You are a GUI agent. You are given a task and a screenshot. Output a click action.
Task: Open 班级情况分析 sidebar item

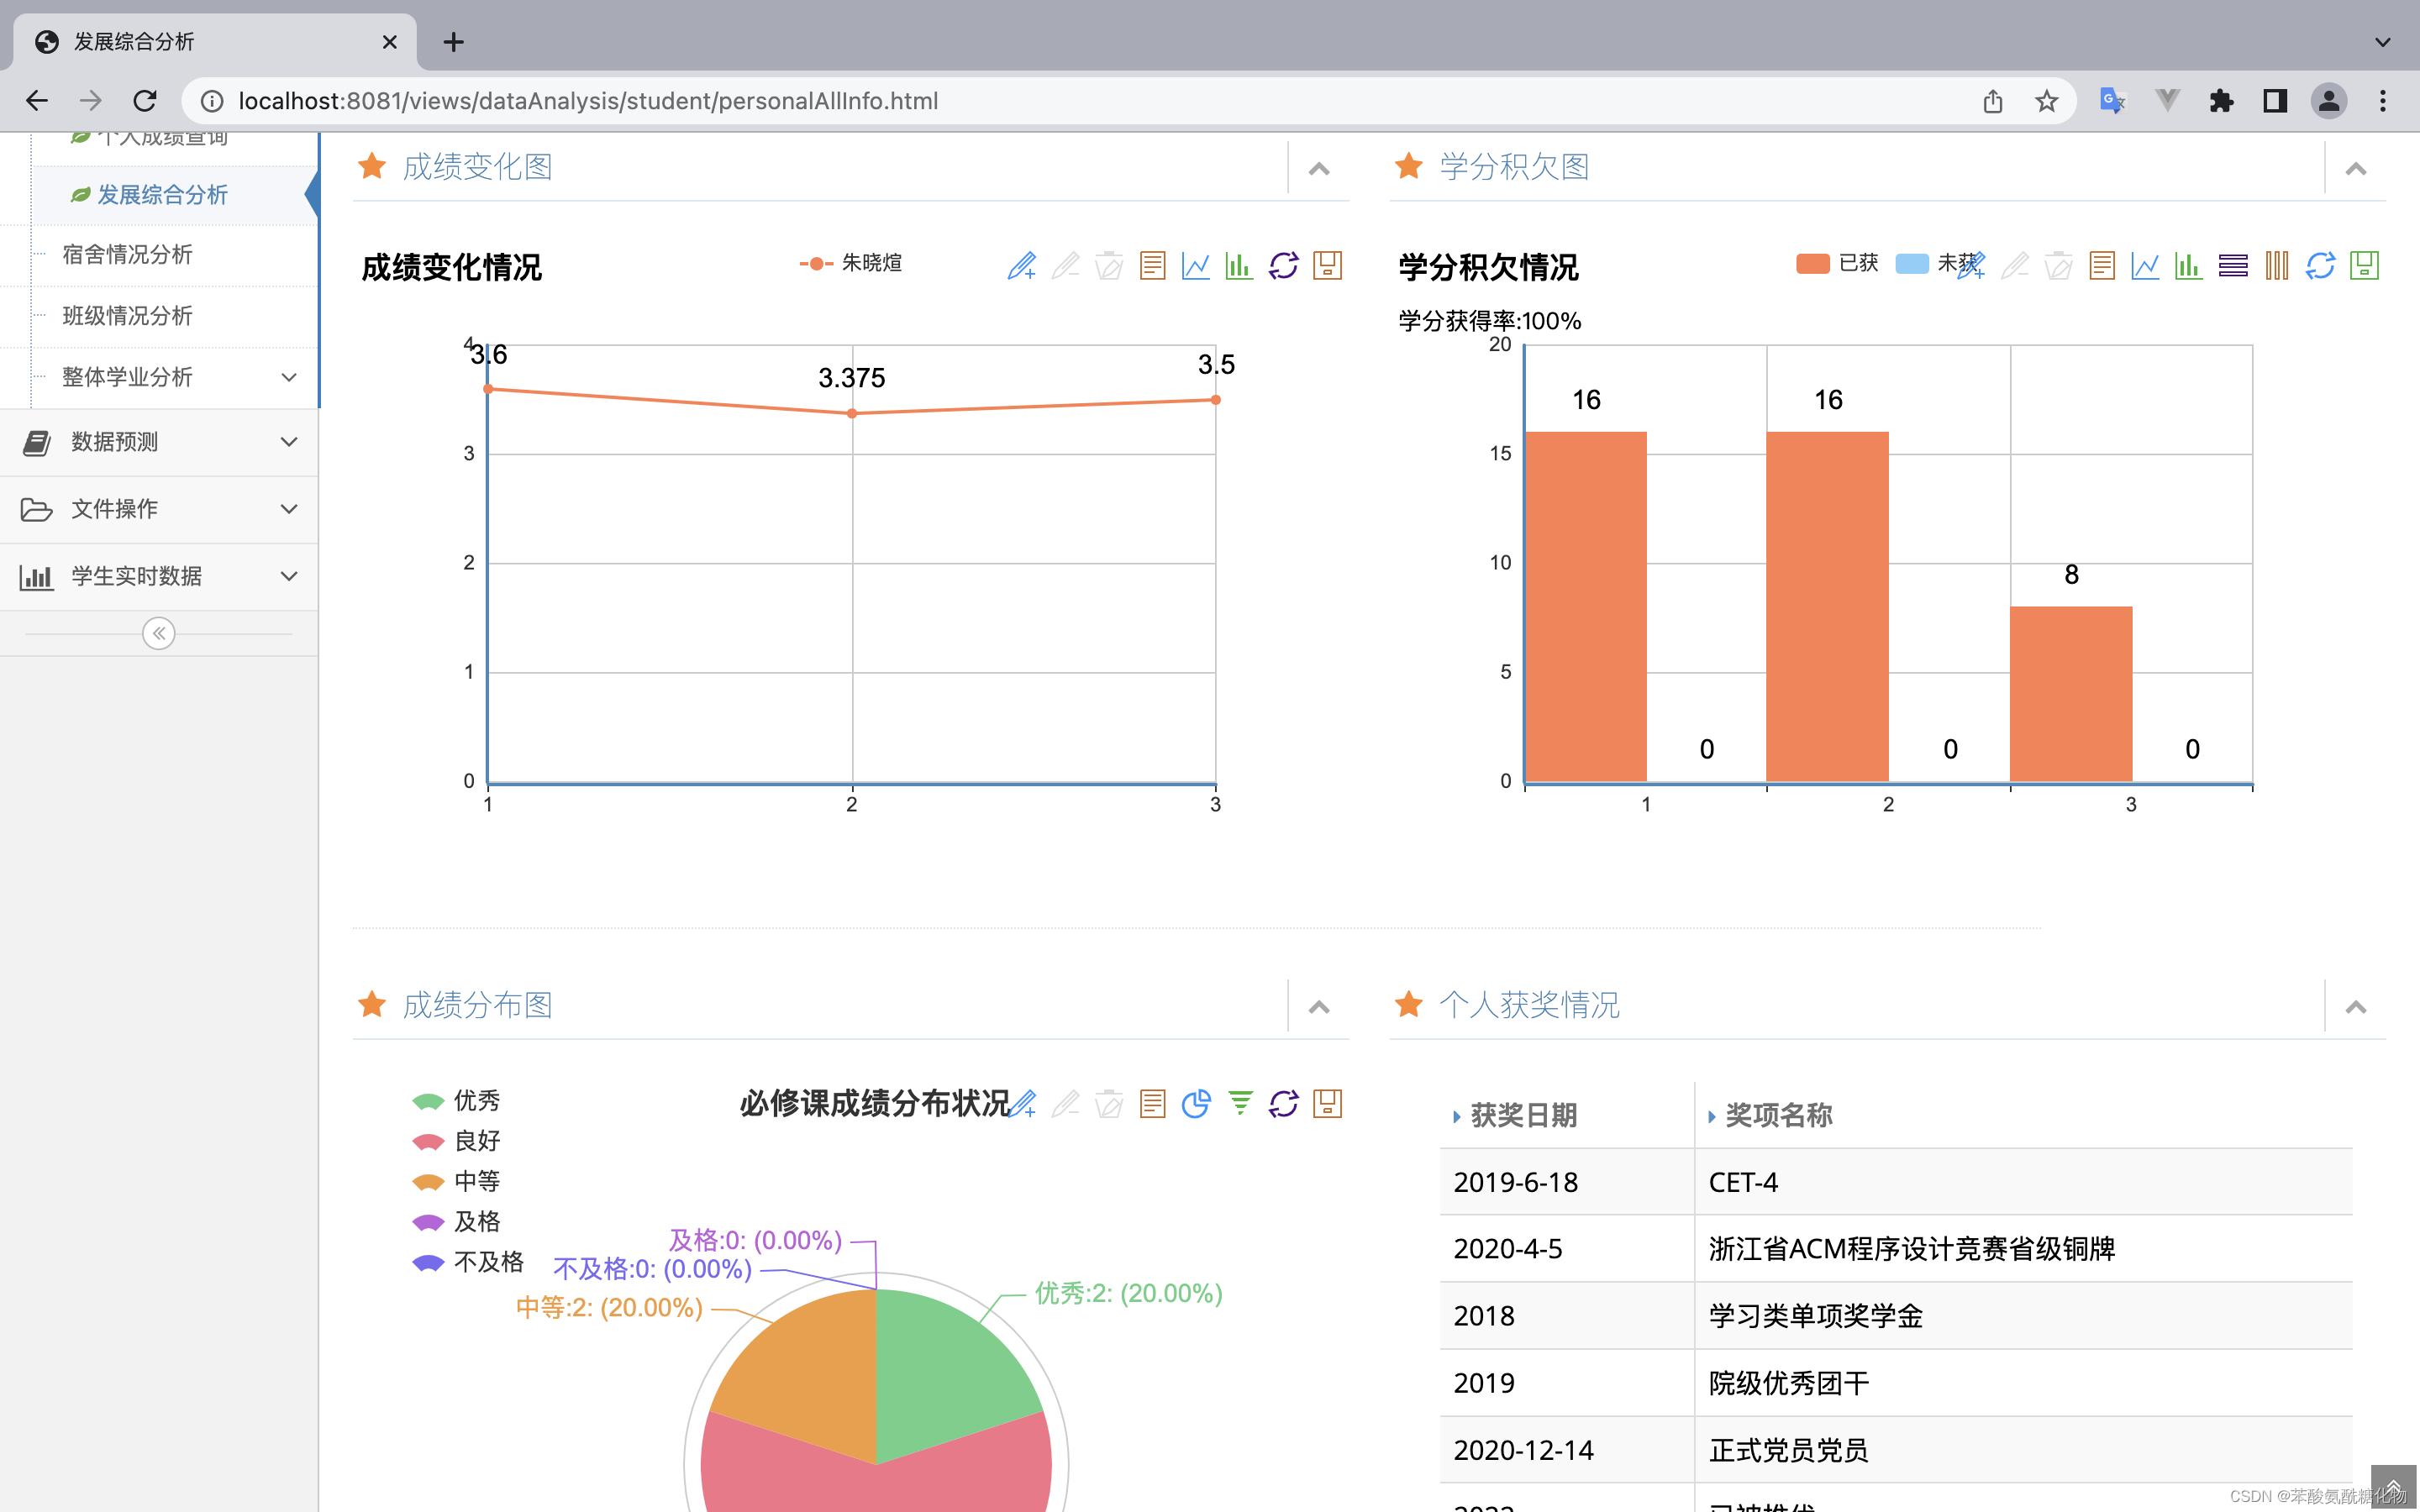(127, 316)
